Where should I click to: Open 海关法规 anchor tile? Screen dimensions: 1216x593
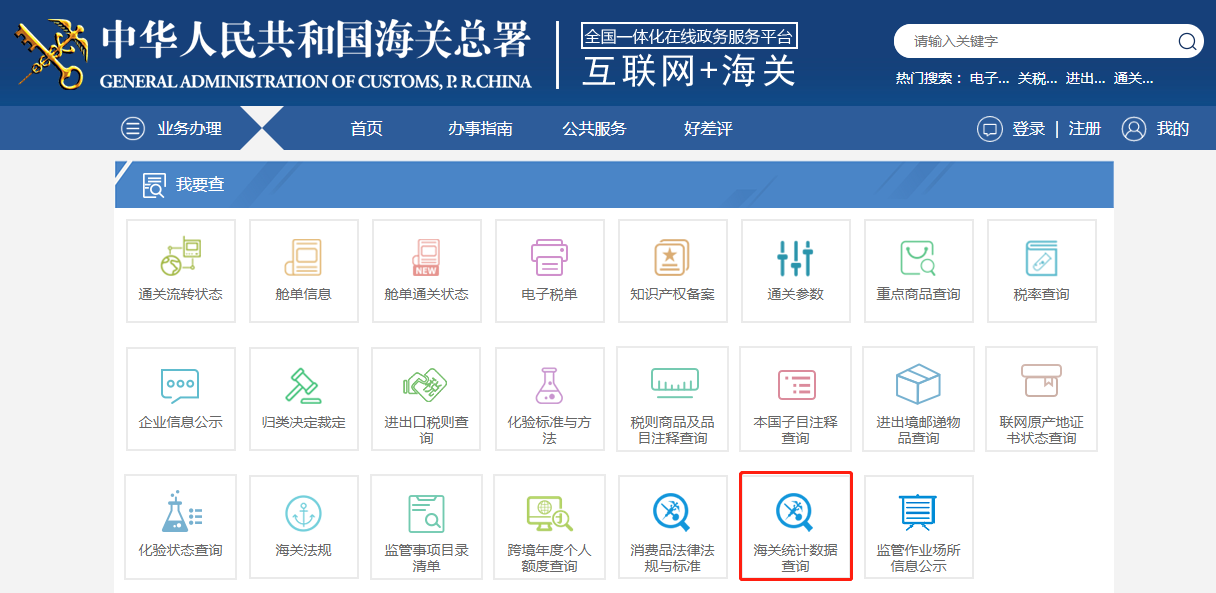(x=304, y=527)
